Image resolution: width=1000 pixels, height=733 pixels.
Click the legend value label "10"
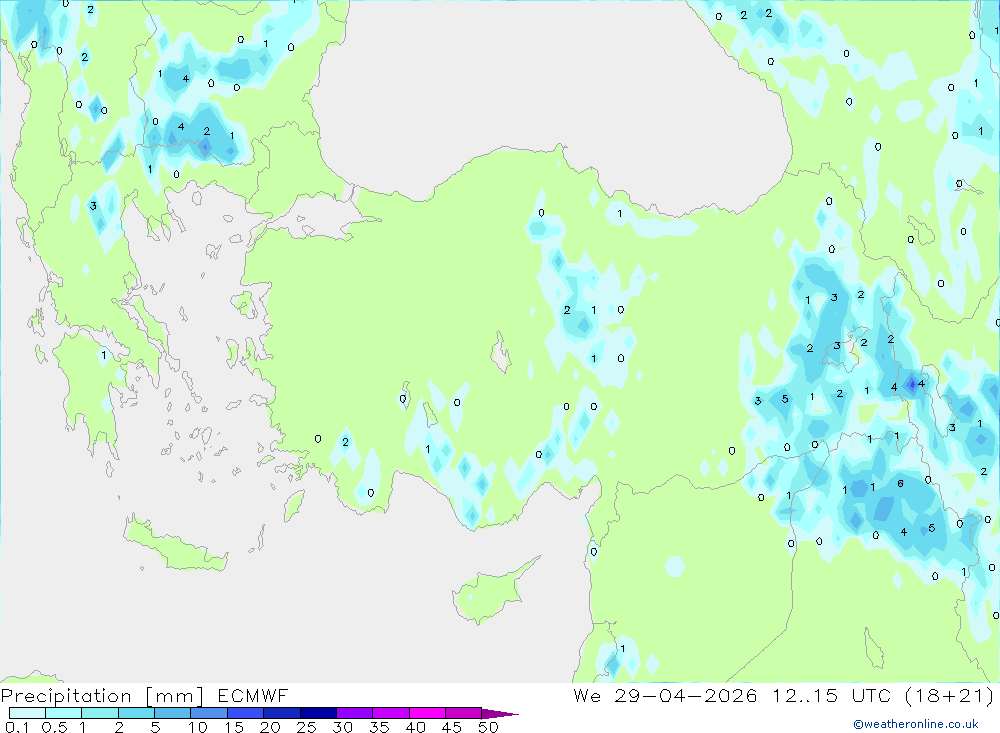pos(198,727)
